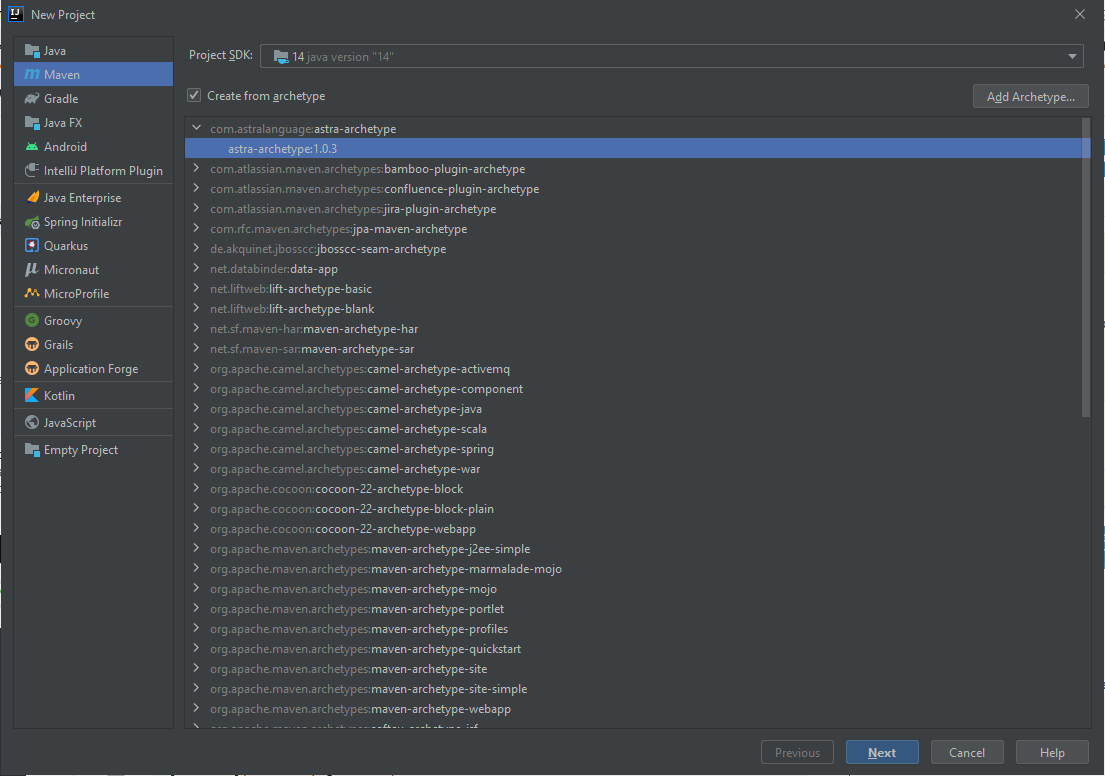This screenshot has height=776, width=1105.
Task: Click the Gradle elephant icon
Action: coord(32,99)
